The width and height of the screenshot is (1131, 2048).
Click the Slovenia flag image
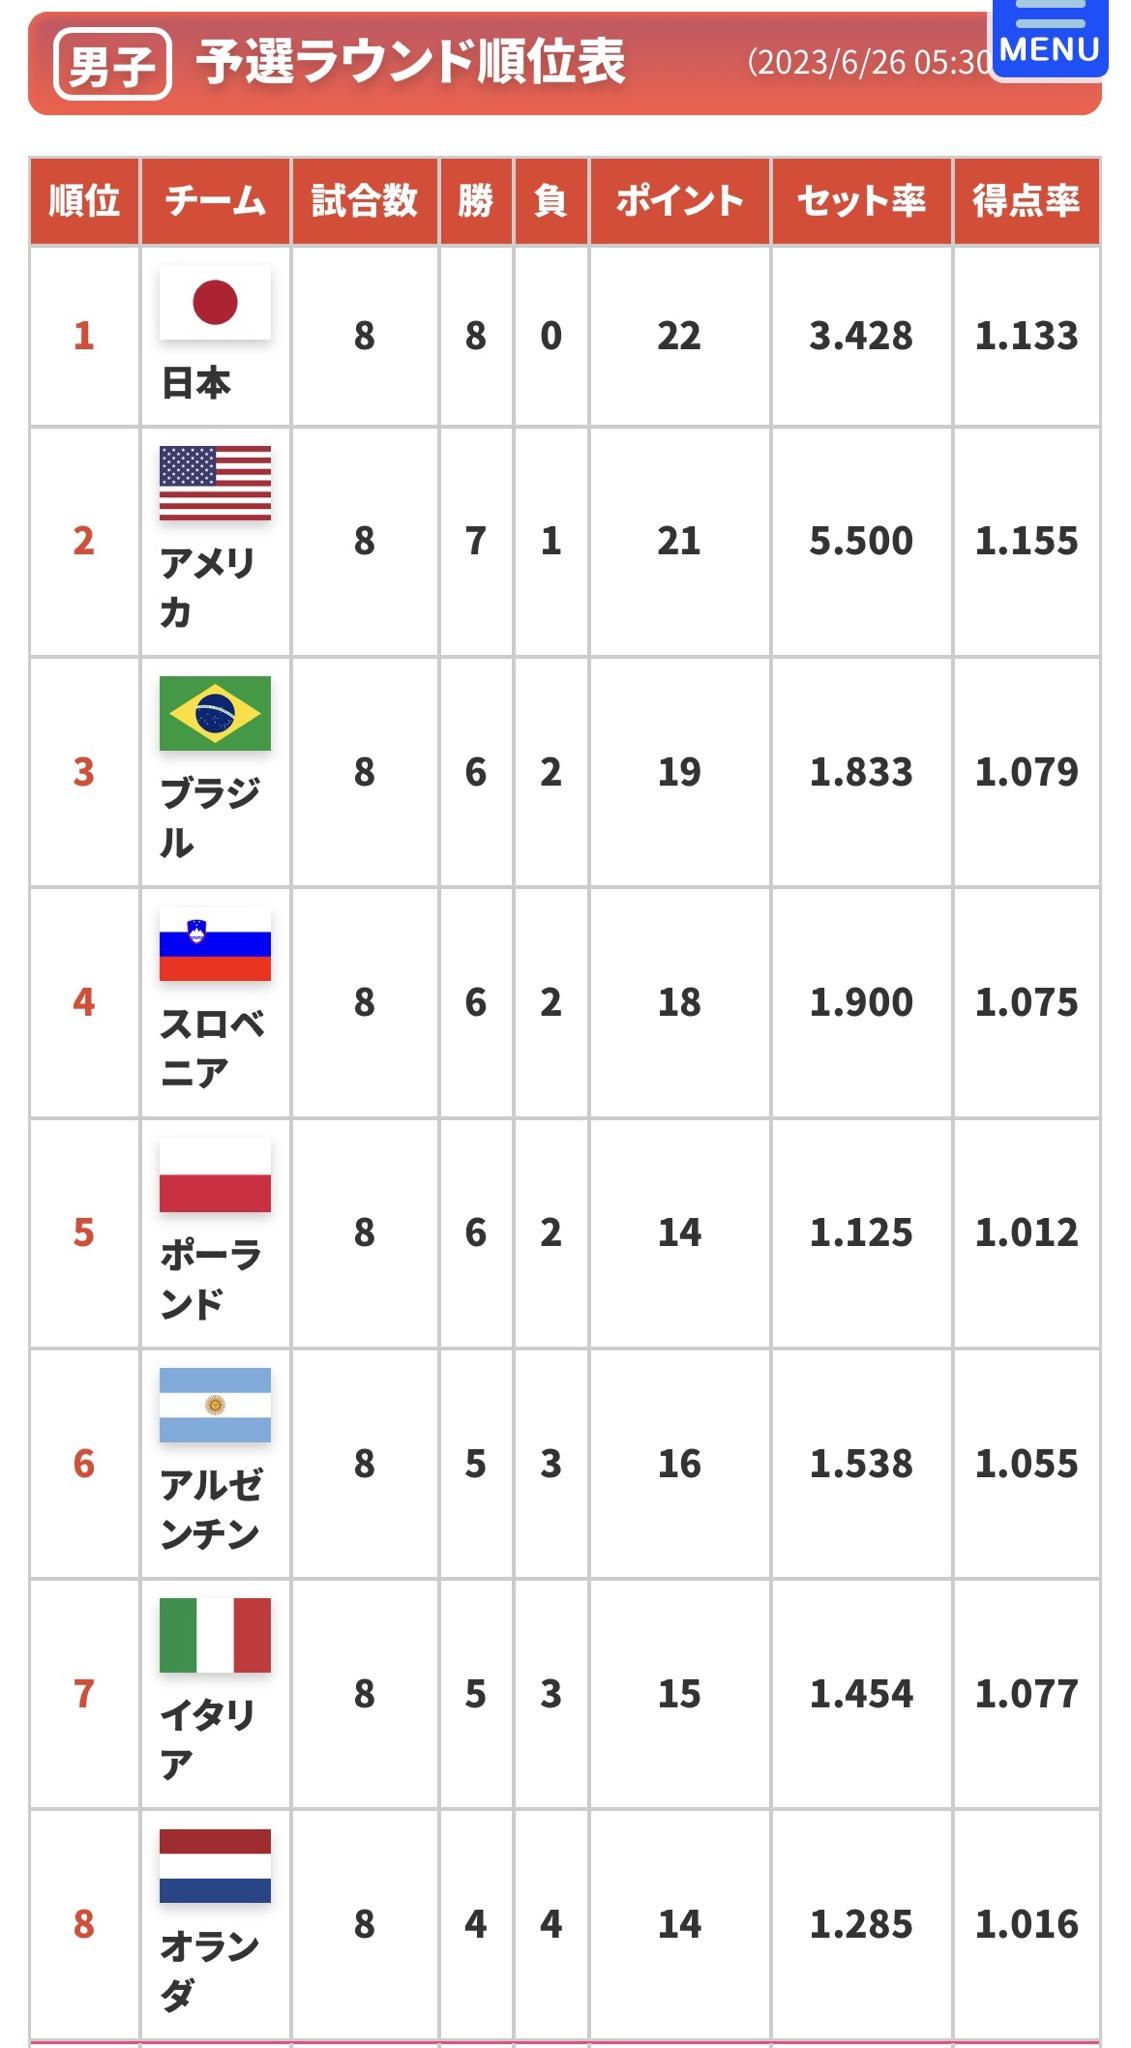coord(215,944)
